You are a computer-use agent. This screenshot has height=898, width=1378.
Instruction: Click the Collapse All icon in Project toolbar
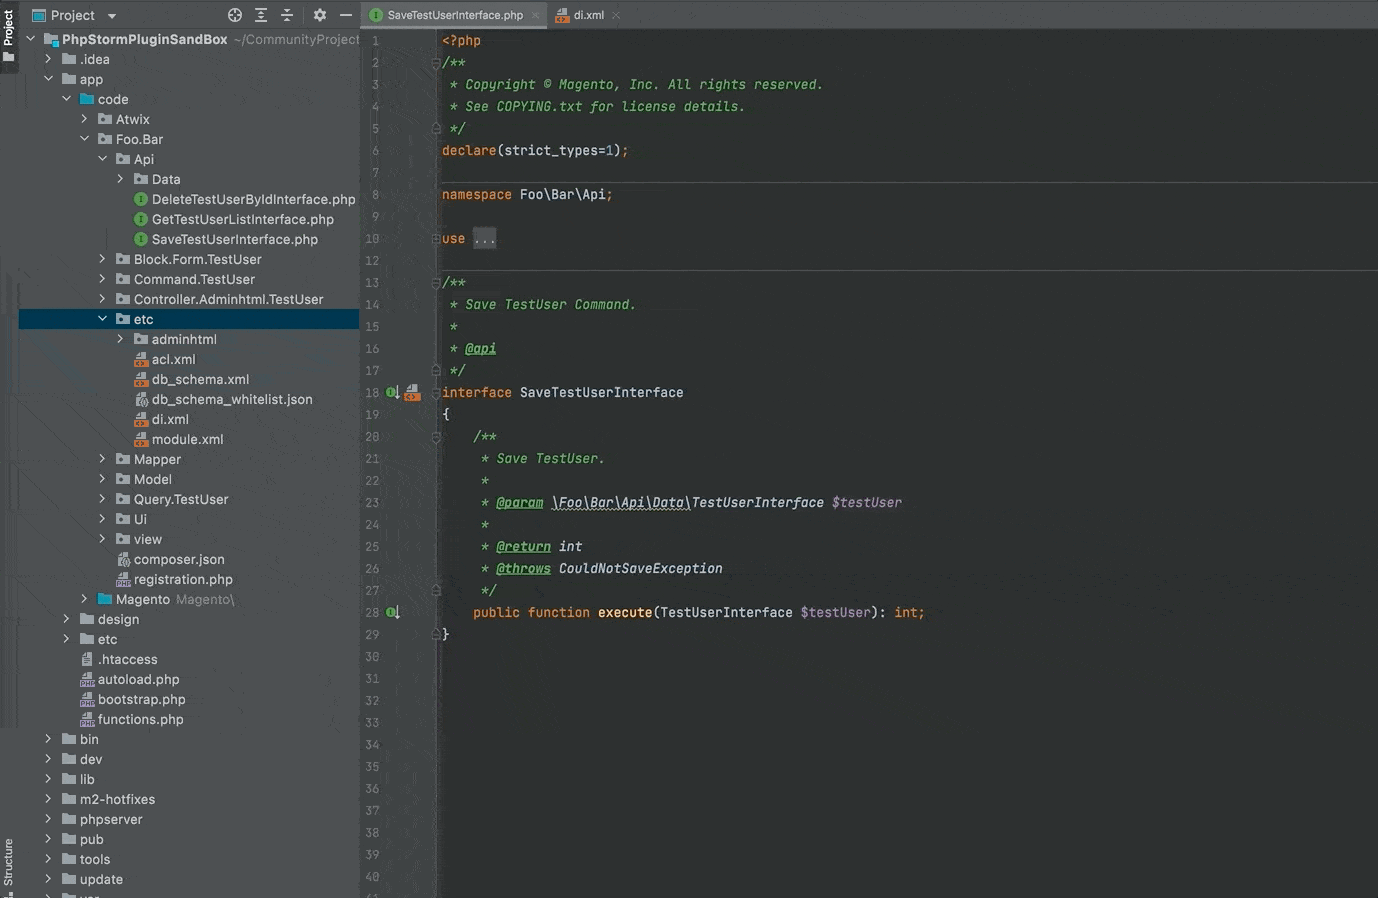click(x=287, y=15)
